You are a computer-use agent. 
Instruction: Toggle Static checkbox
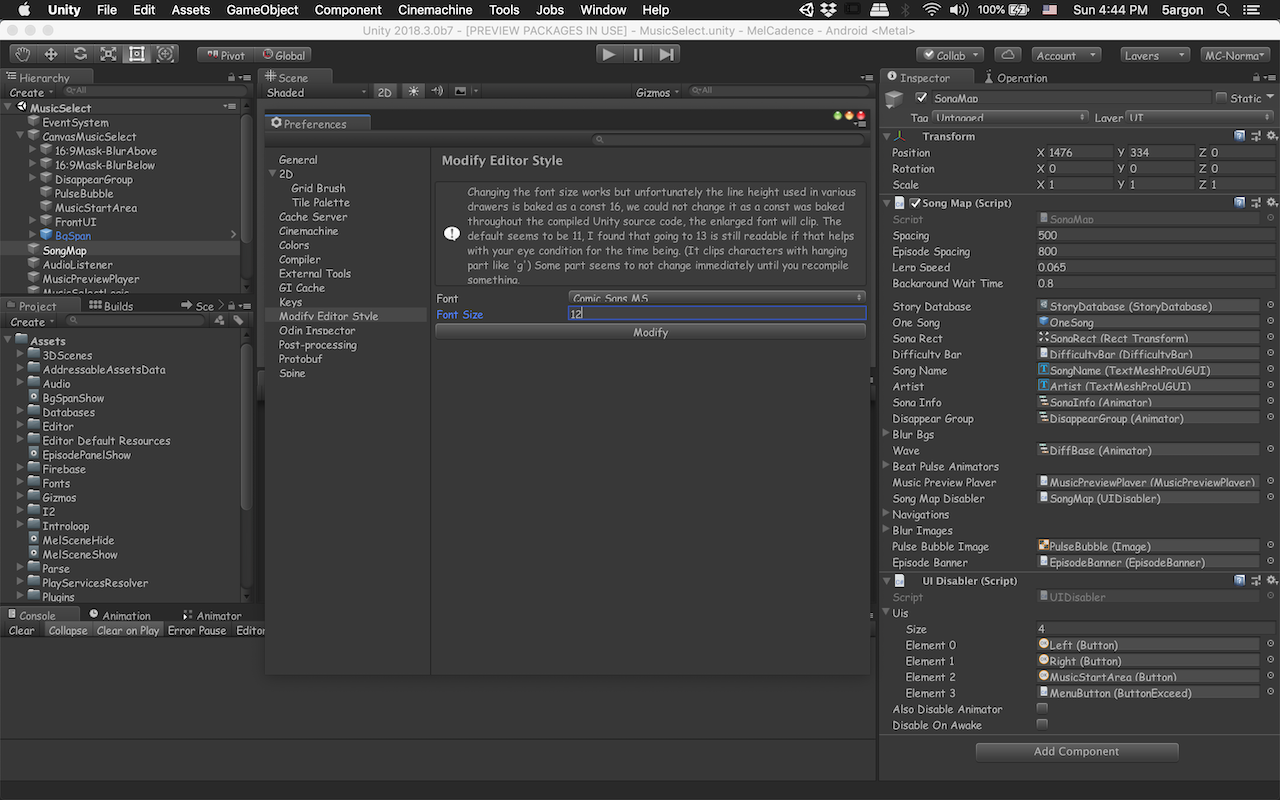[1221, 98]
